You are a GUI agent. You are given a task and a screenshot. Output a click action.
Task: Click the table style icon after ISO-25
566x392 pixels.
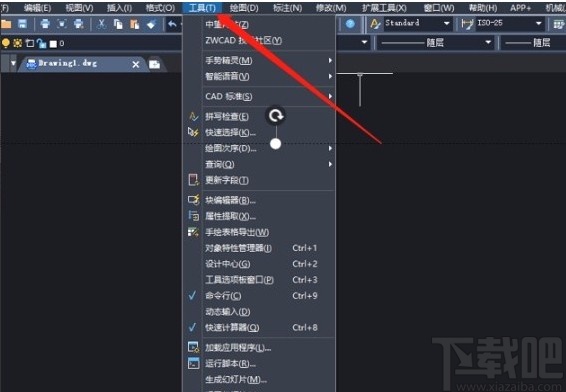point(559,24)
